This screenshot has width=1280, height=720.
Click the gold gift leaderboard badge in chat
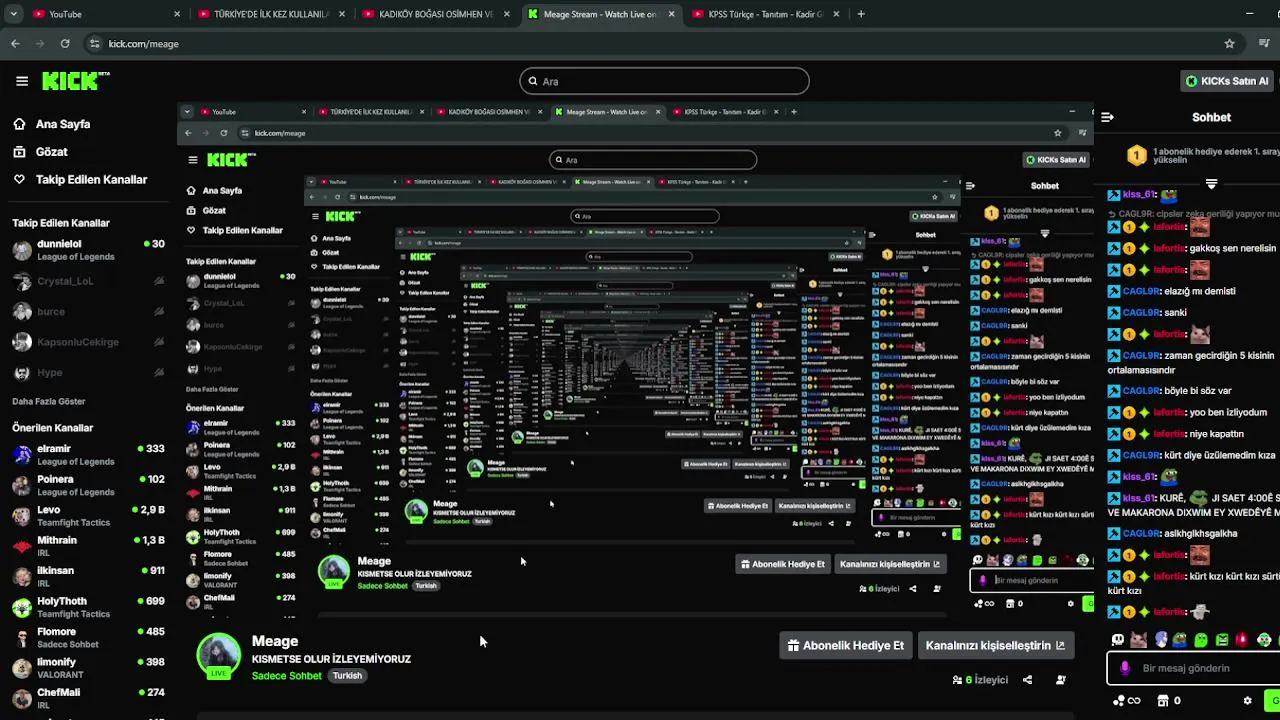1136,155
